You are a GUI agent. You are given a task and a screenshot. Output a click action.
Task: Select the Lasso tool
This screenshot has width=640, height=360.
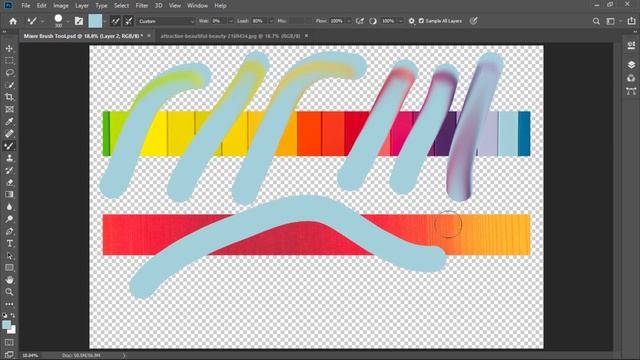(9, 73)
